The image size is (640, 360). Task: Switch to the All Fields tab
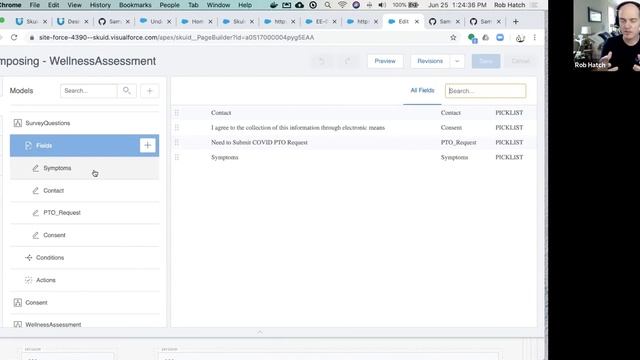tap(422, 91)
